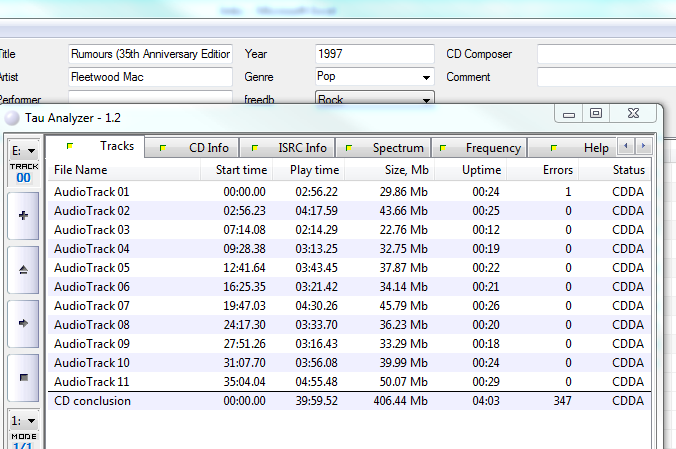Viewport: 676px width, 449px height.
Task: Click the Tau Analyzer title bar icon
Action: [x=12, y=117]
